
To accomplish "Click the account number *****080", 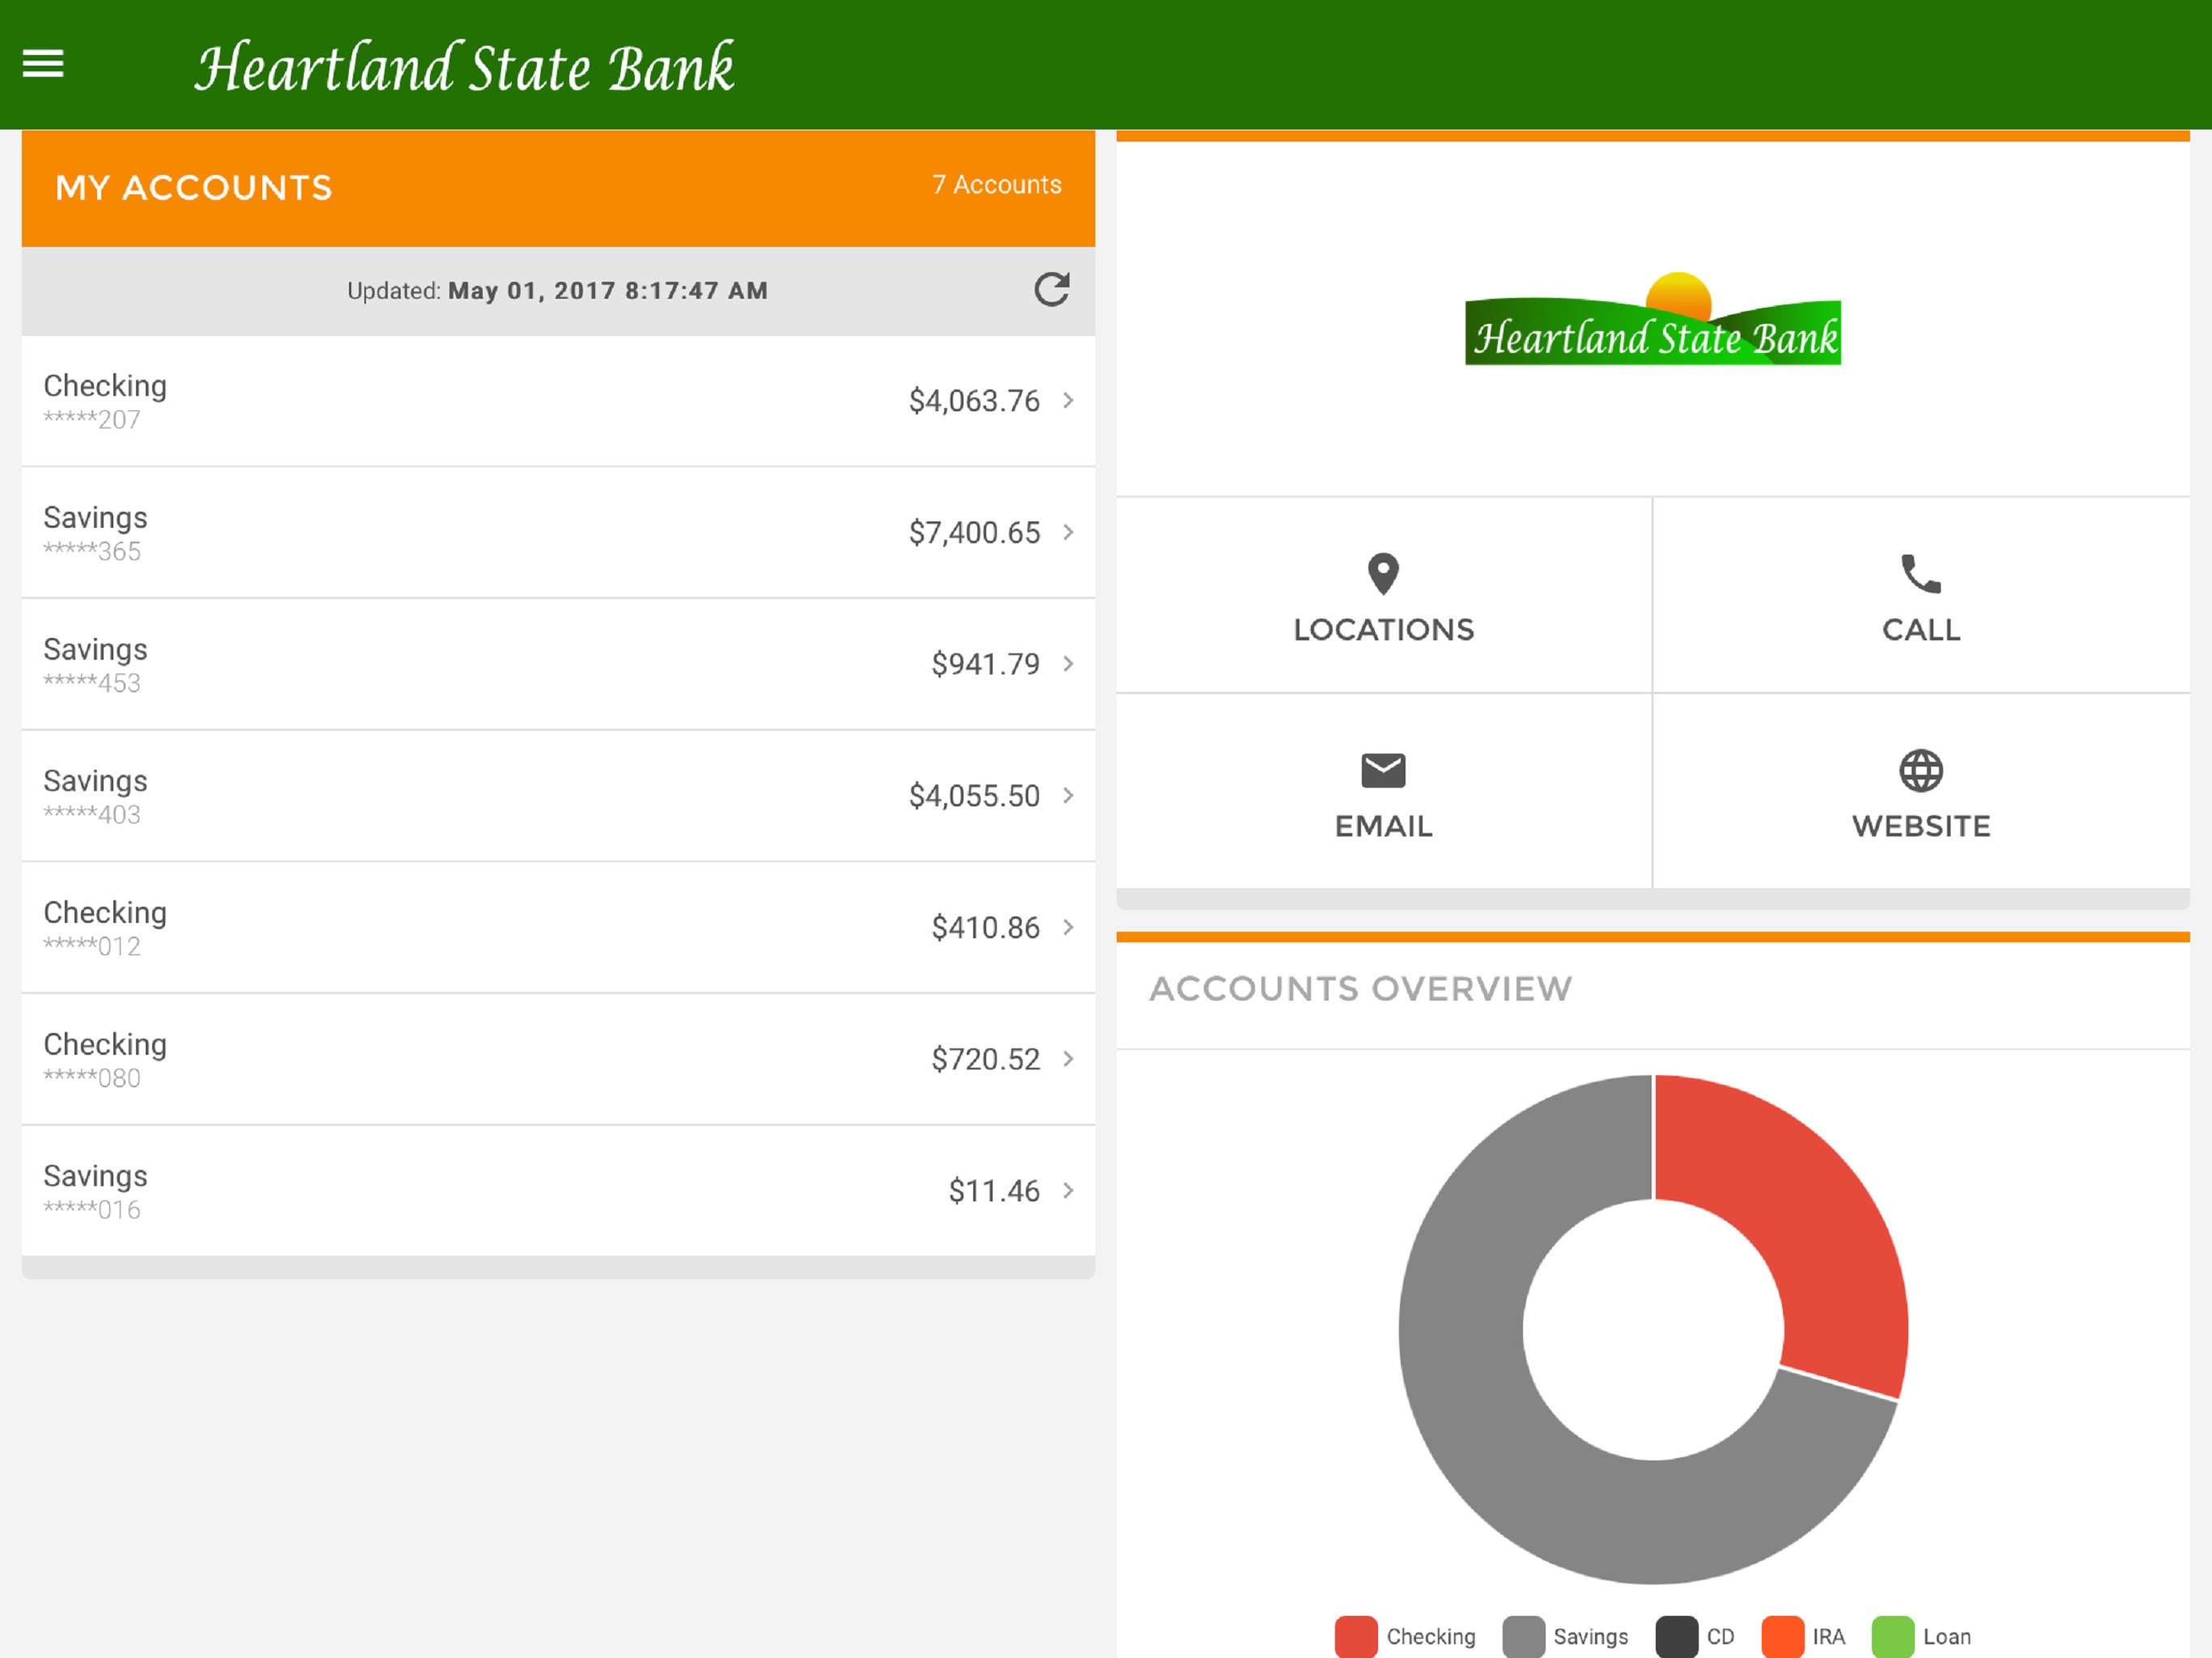I will [92, 1078].
